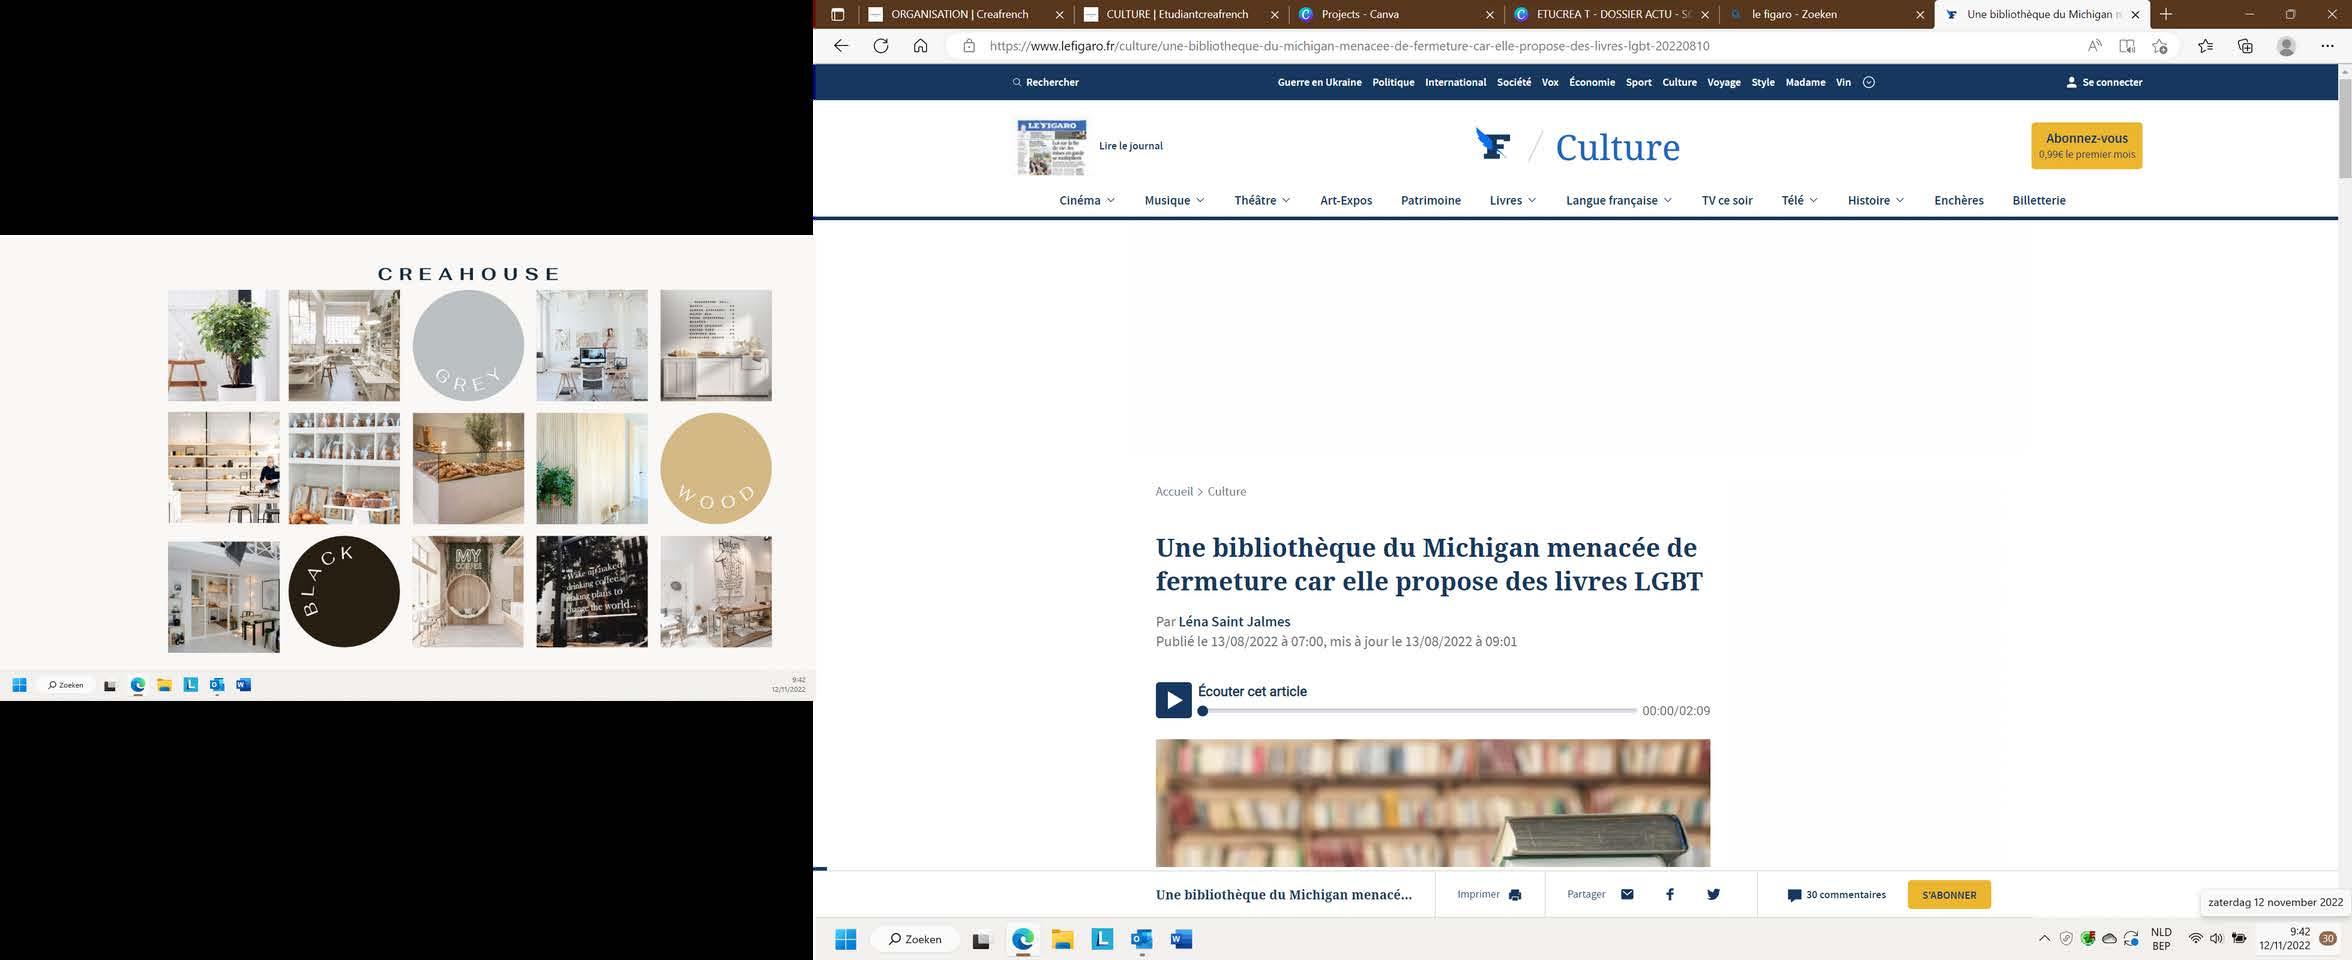Click the Le Figaro F logo

click(1493, 144)
